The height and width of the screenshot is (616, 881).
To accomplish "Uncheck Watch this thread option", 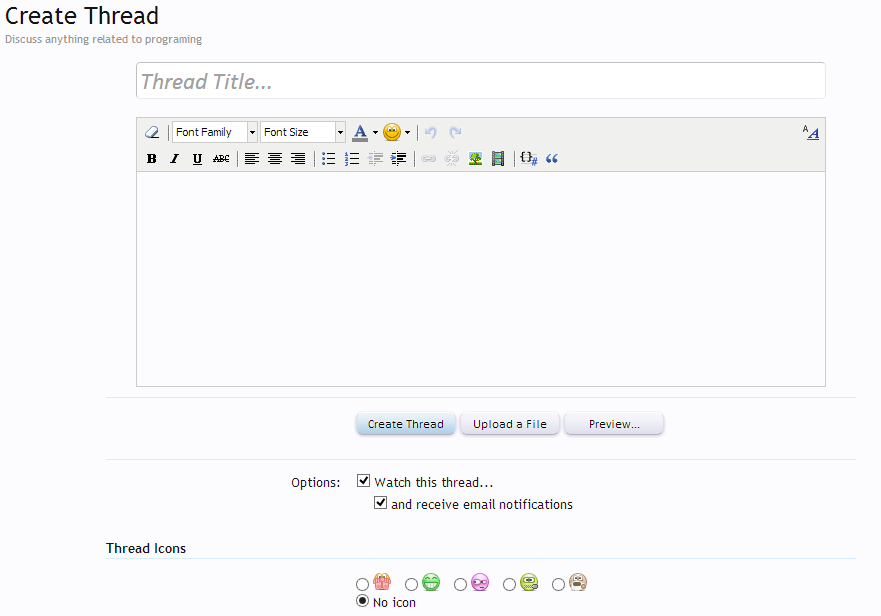I will coord(364,481).
